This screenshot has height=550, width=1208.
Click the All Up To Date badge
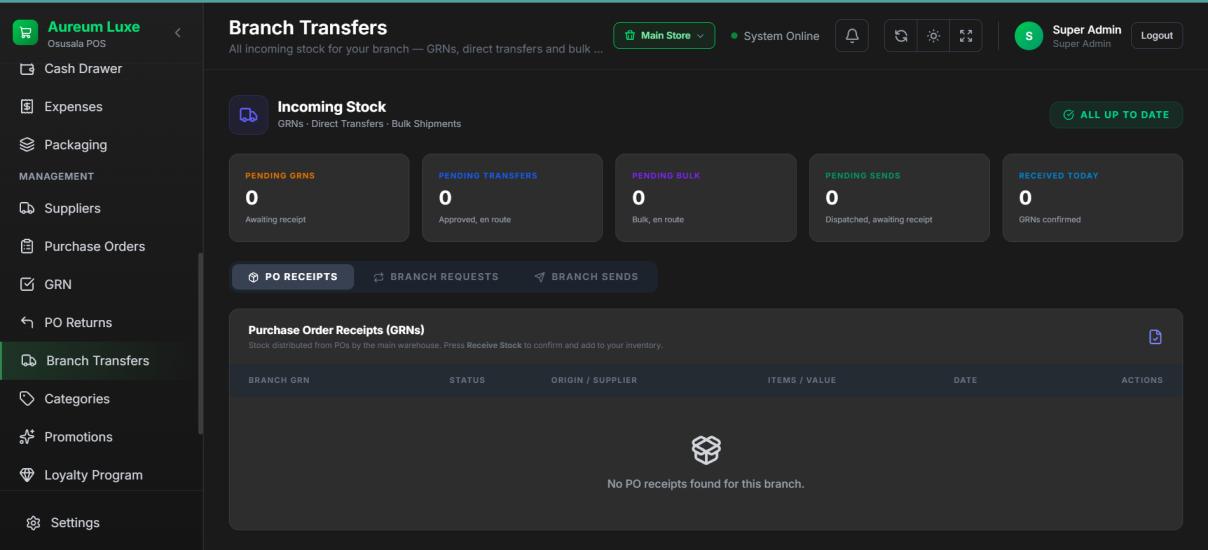[1116, 115]
